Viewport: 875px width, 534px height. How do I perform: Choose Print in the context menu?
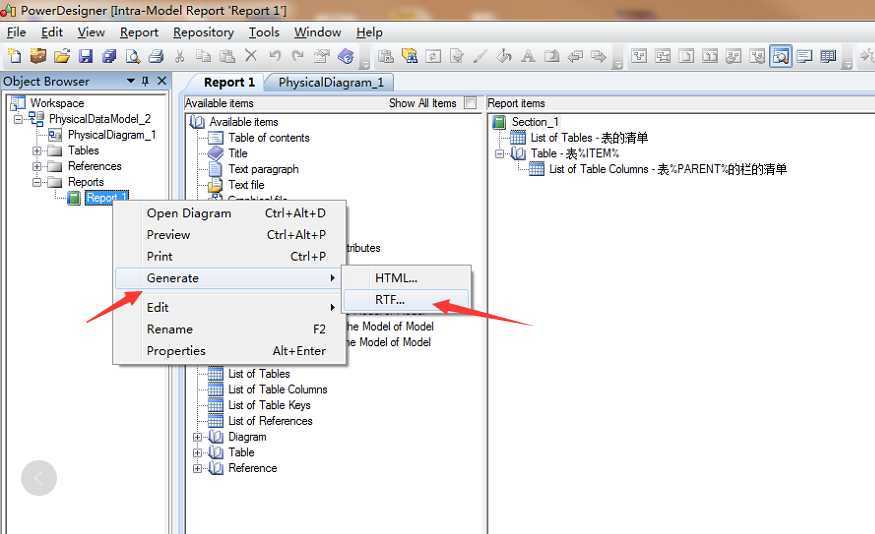coord(230,257)
